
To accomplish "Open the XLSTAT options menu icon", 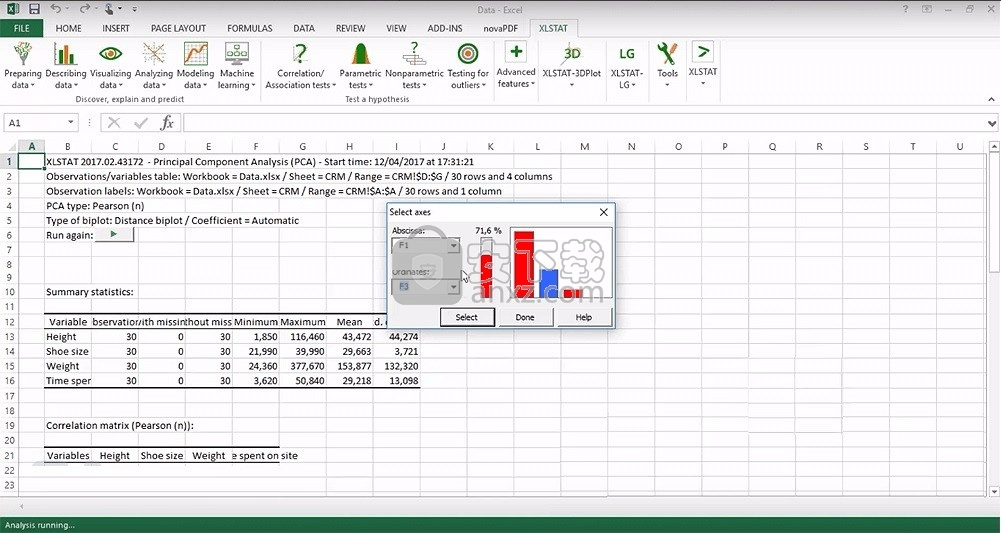I will coord(702,64).
